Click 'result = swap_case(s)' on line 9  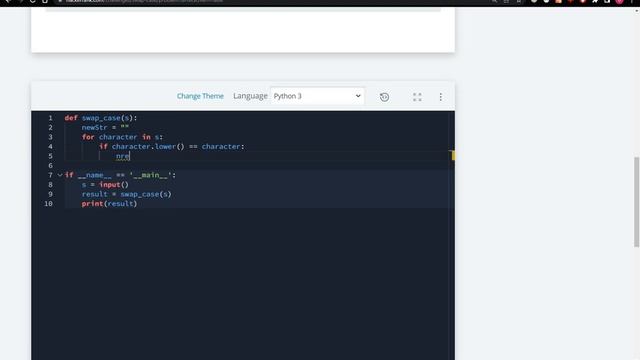[127, 194]
